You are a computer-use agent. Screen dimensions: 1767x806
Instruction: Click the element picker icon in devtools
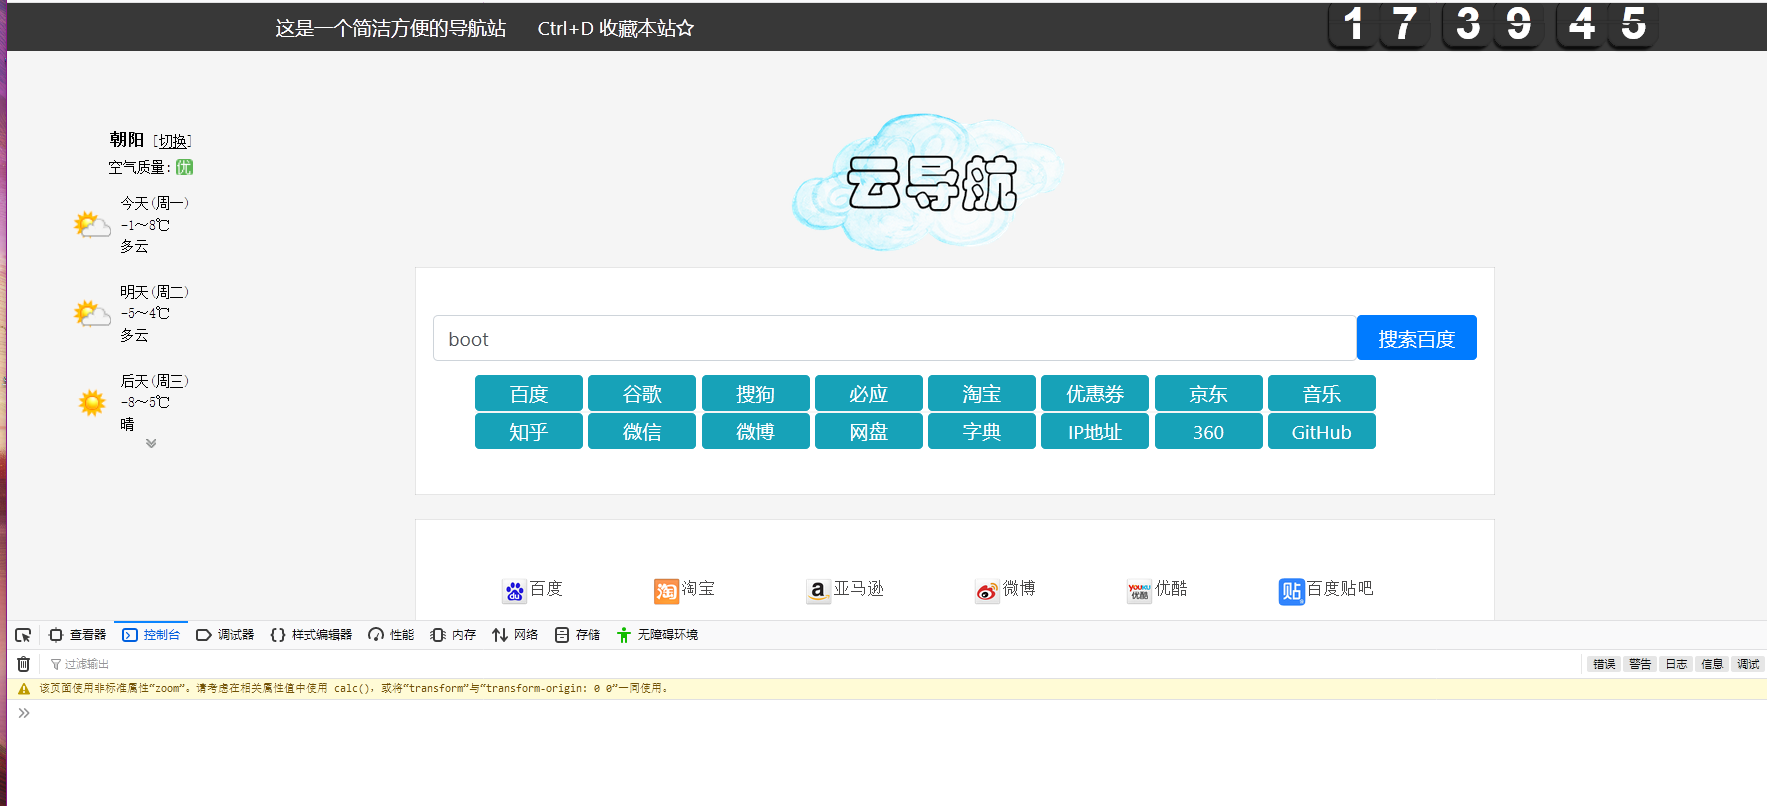point(23,635)
